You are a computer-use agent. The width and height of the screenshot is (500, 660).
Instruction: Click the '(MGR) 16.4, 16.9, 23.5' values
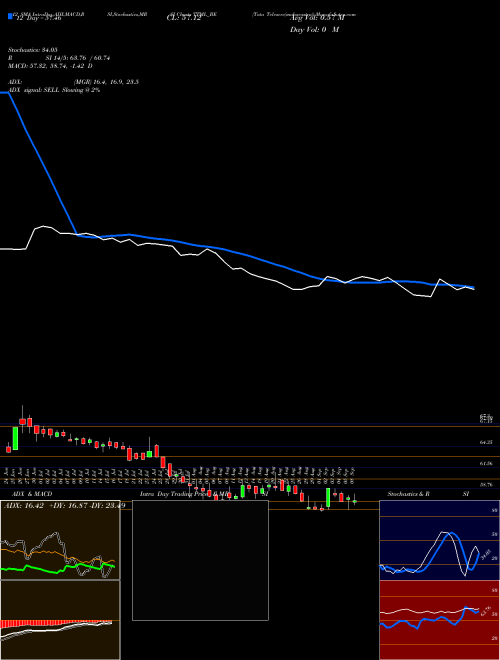[x=106, y=82]
